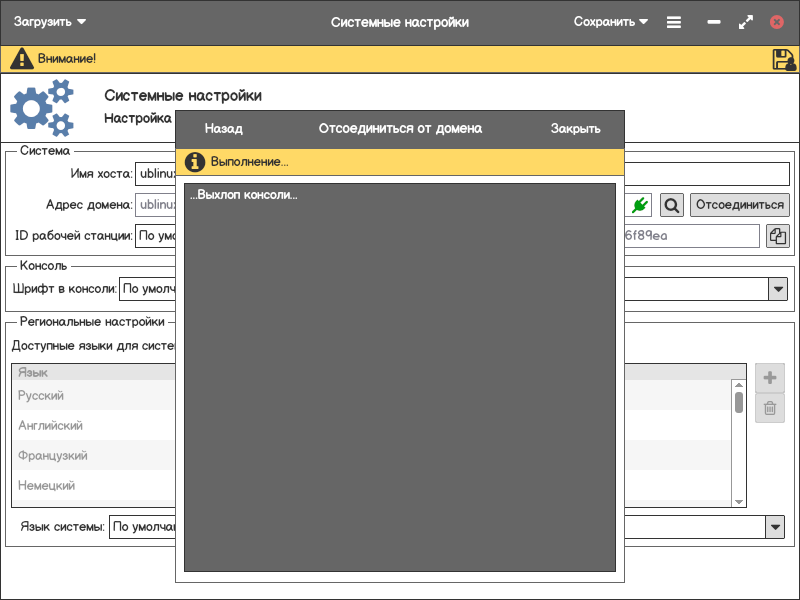Click the plus icon to add a language

click(769, 378)
